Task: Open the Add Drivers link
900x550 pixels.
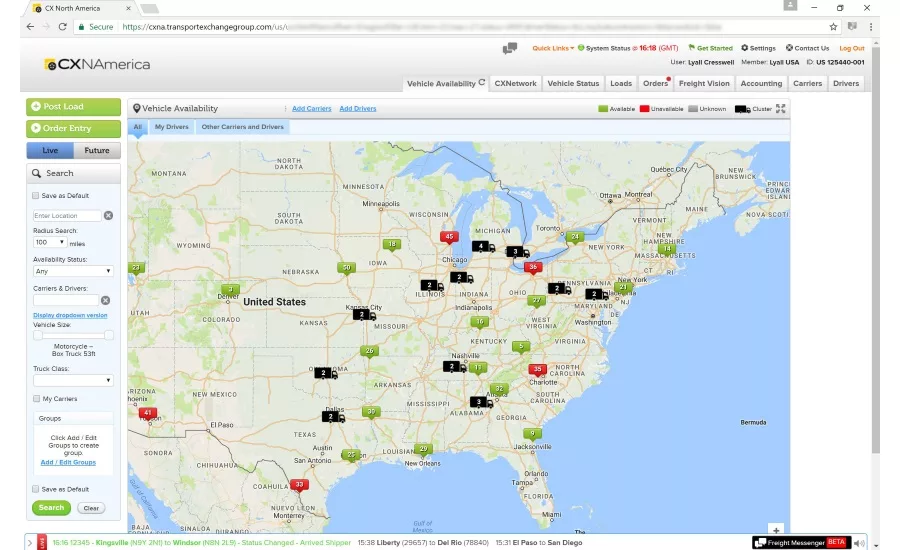Action: (358, 109)
